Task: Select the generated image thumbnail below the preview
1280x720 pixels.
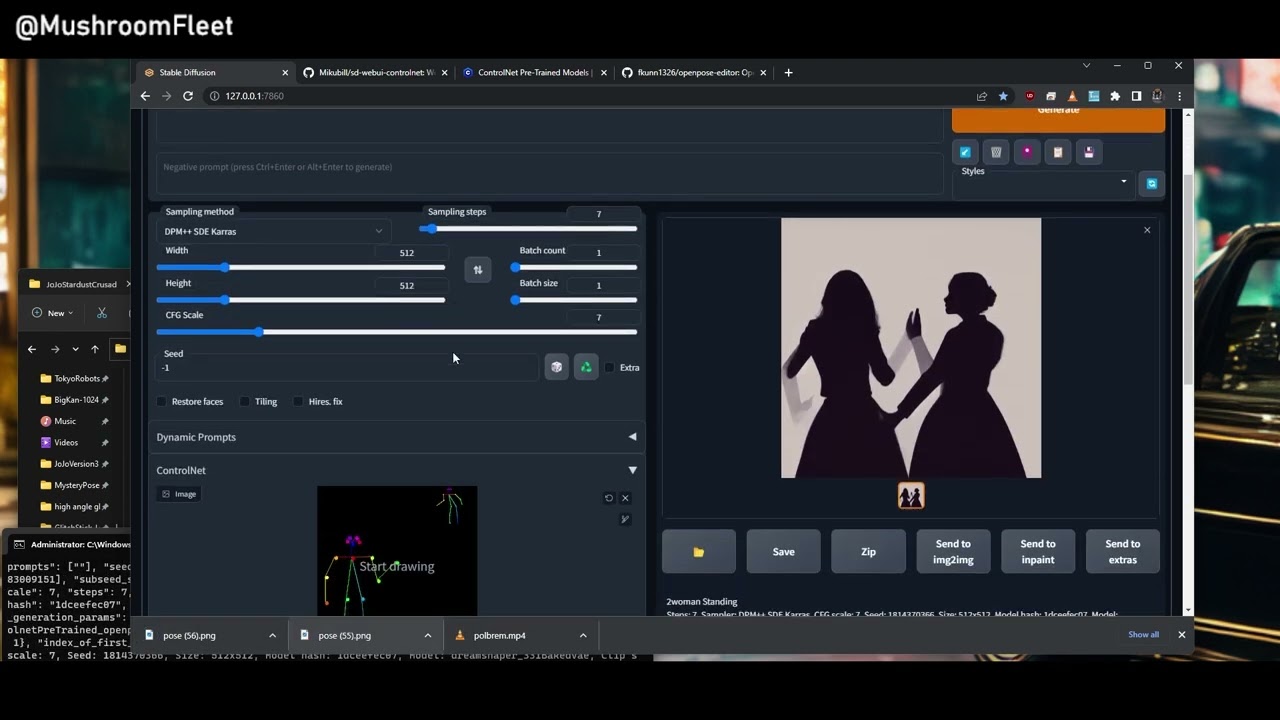Action: (x=911, y=496)
